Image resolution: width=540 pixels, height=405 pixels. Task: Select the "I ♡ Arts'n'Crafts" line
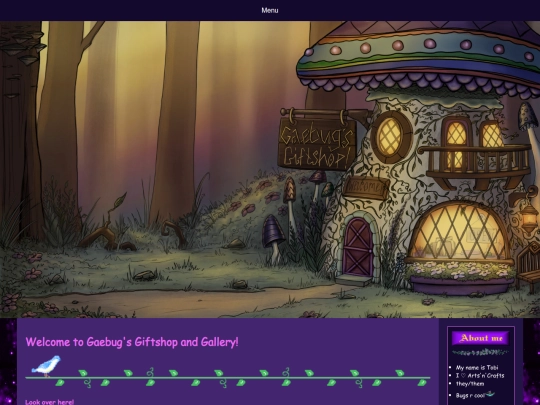(x=480, y=375)
